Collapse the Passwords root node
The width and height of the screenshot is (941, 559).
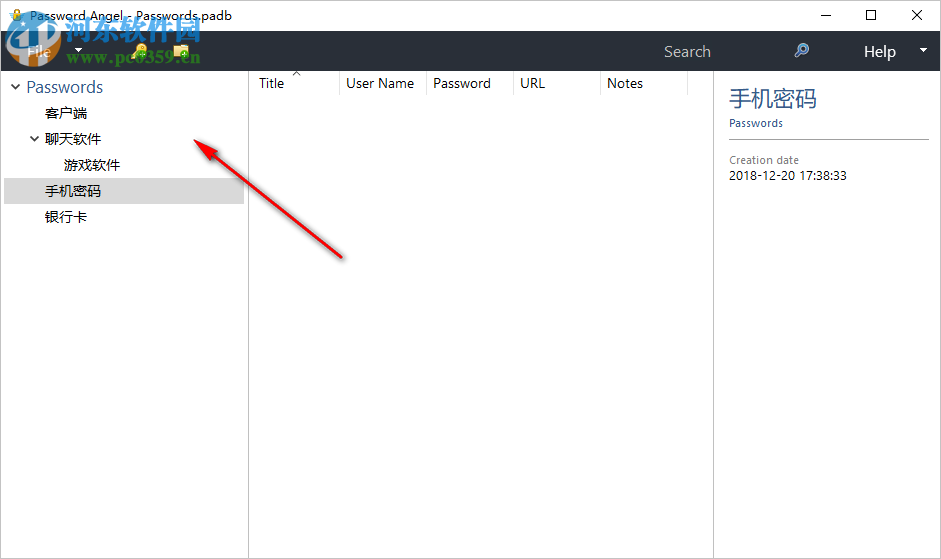pos(16,87)
